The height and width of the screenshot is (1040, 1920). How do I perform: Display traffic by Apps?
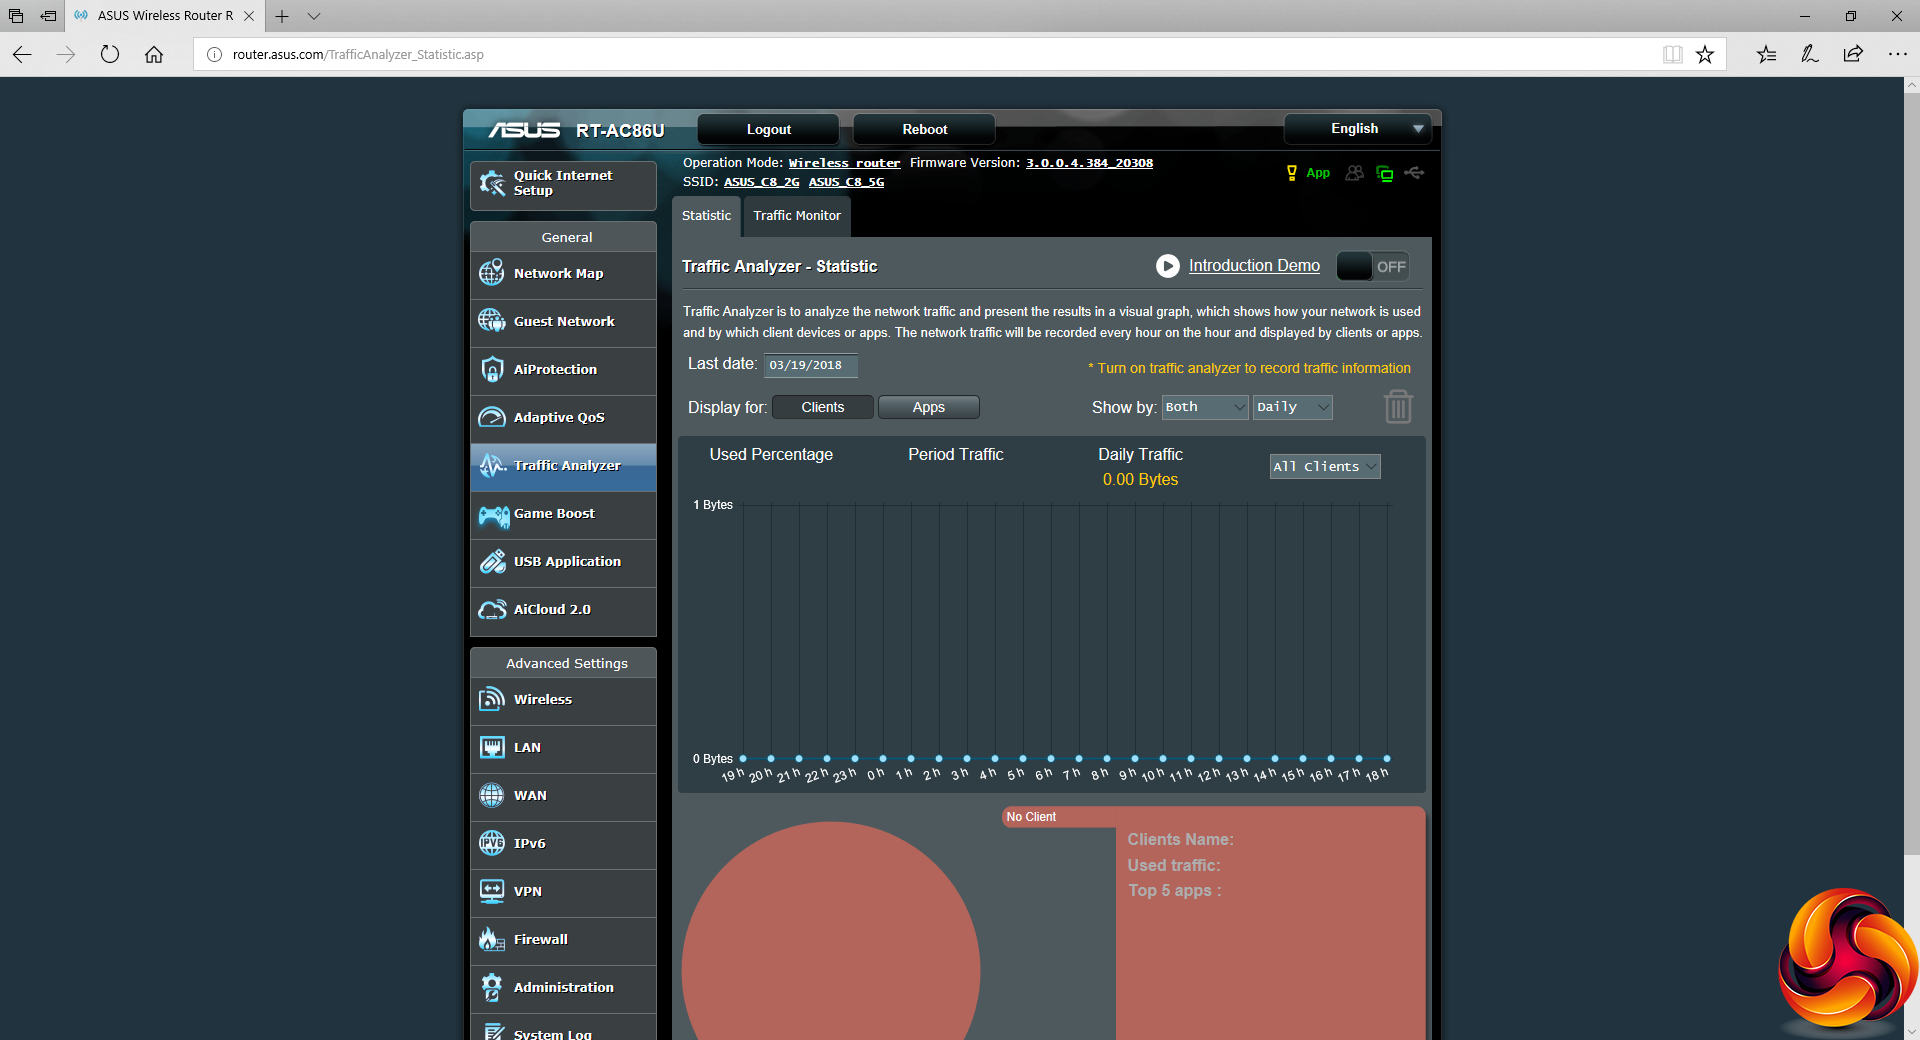(x=928, y=407)
